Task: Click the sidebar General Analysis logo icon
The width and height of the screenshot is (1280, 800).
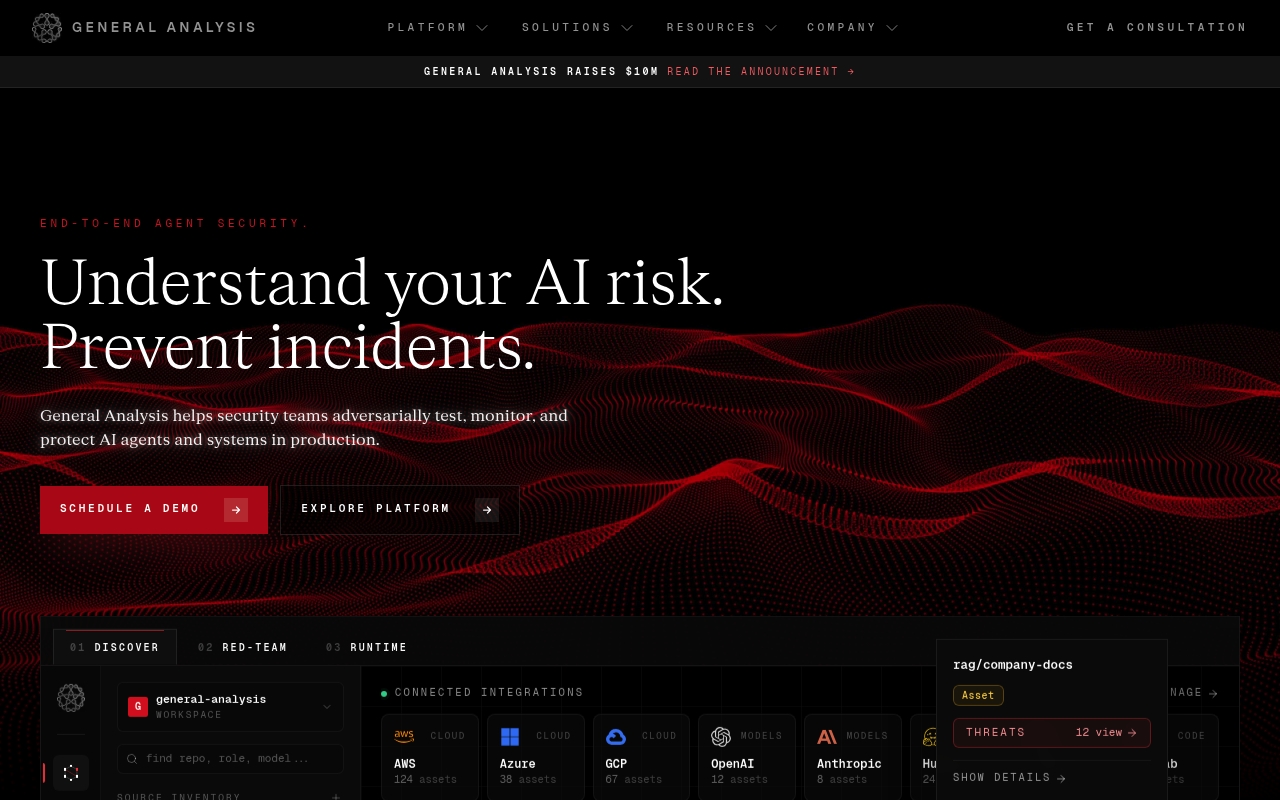Action: tap(71, 698)
